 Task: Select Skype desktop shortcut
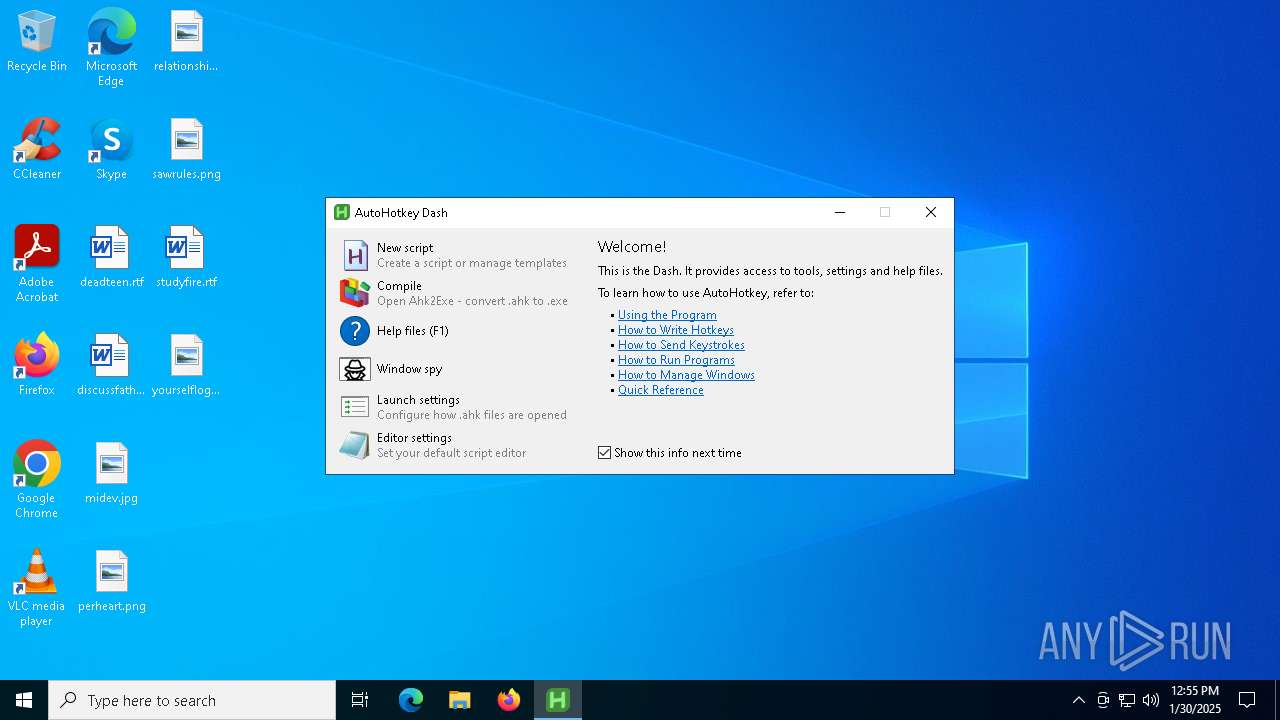(111, 150)
